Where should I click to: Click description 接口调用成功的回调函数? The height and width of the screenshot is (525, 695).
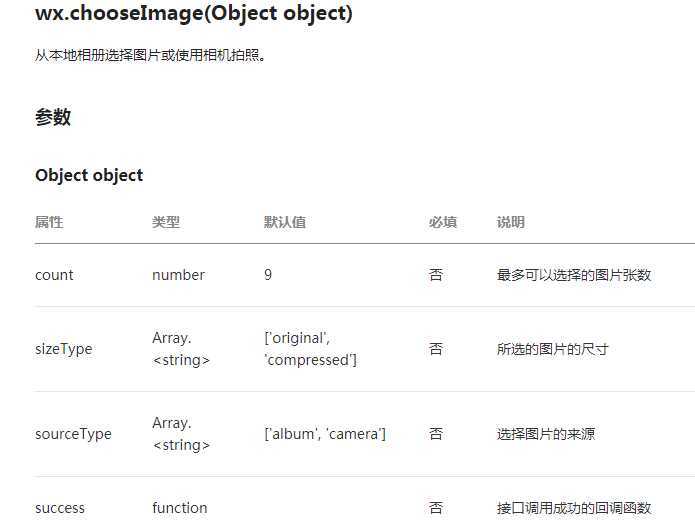(x=574, y=508)
